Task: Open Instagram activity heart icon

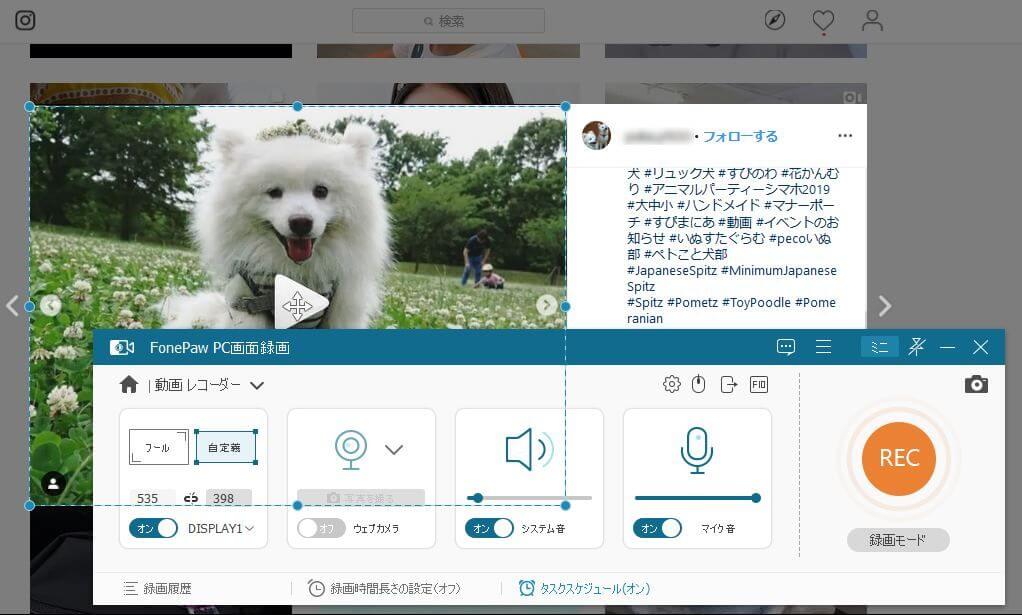Action: [823, 21]
